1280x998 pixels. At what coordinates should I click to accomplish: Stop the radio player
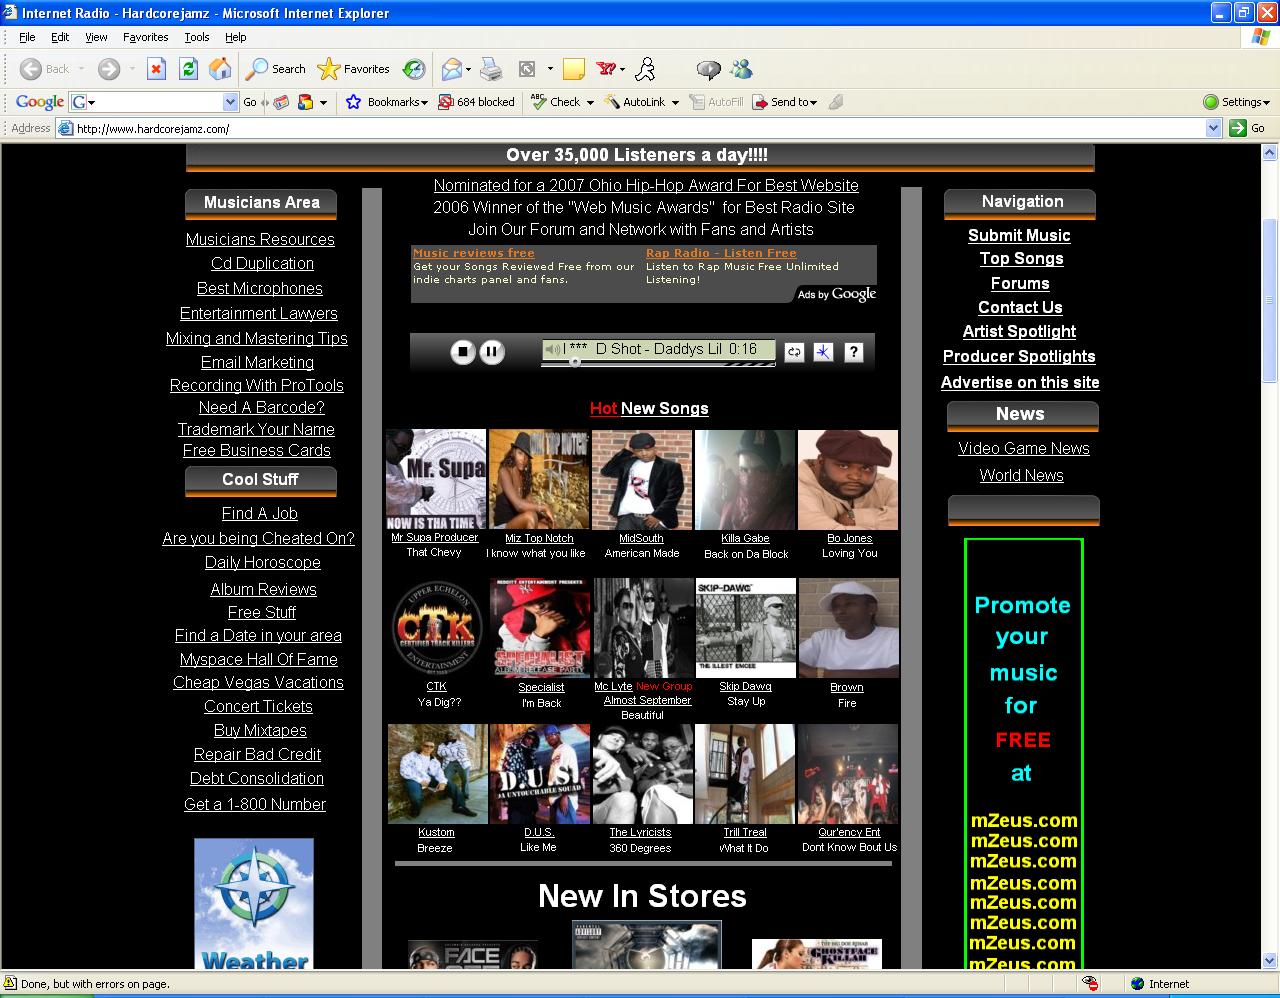(x=462, y=352)
